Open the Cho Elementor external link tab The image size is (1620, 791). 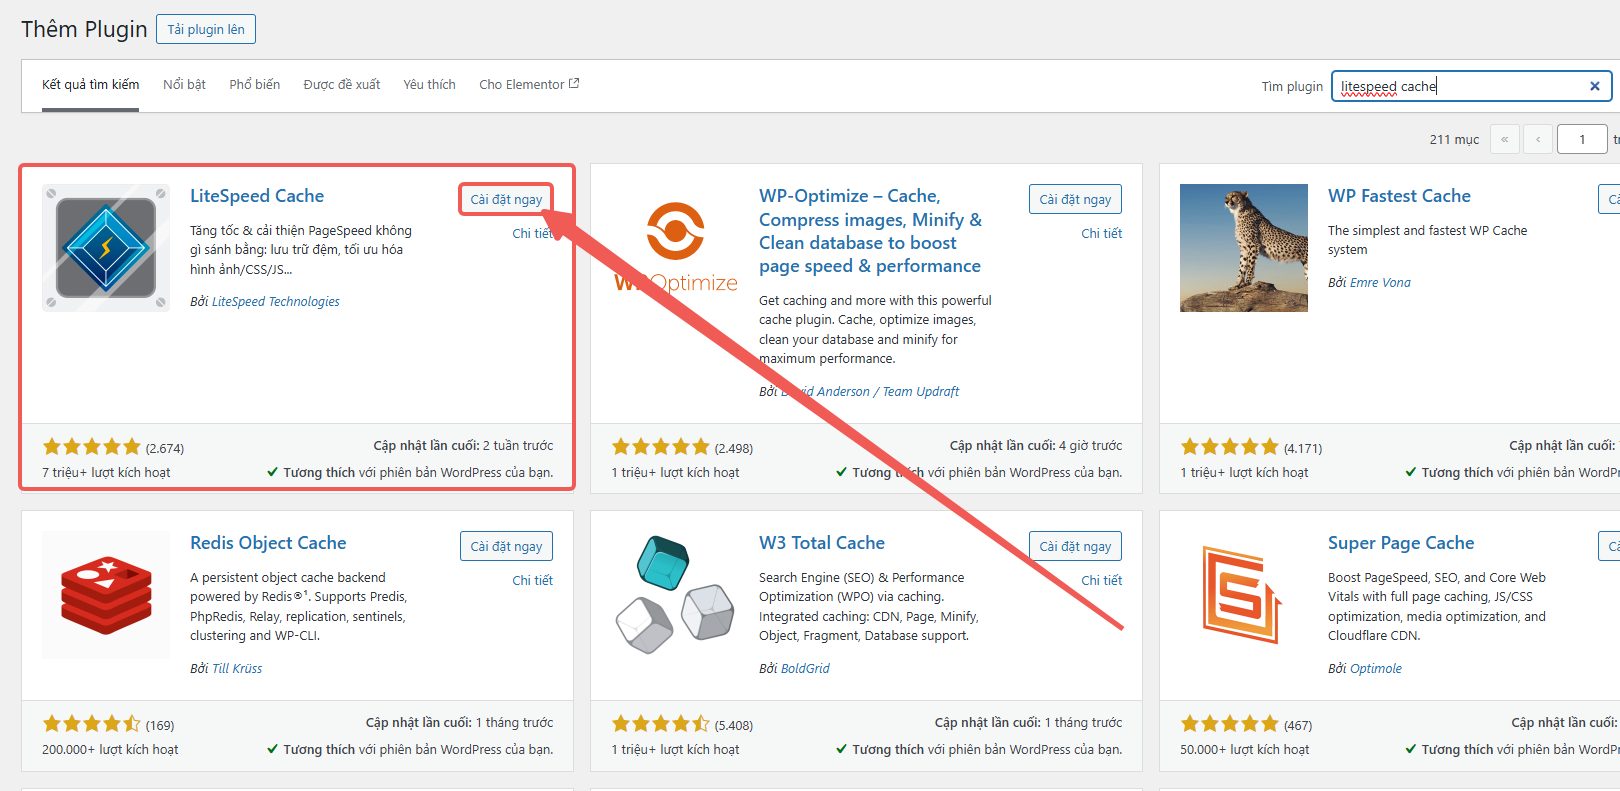528,85
